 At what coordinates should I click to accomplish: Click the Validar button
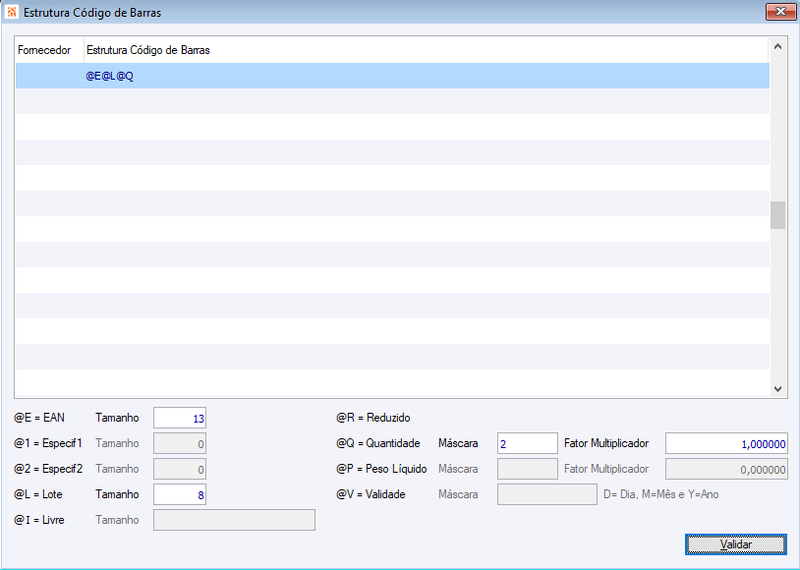coord(736,544)
